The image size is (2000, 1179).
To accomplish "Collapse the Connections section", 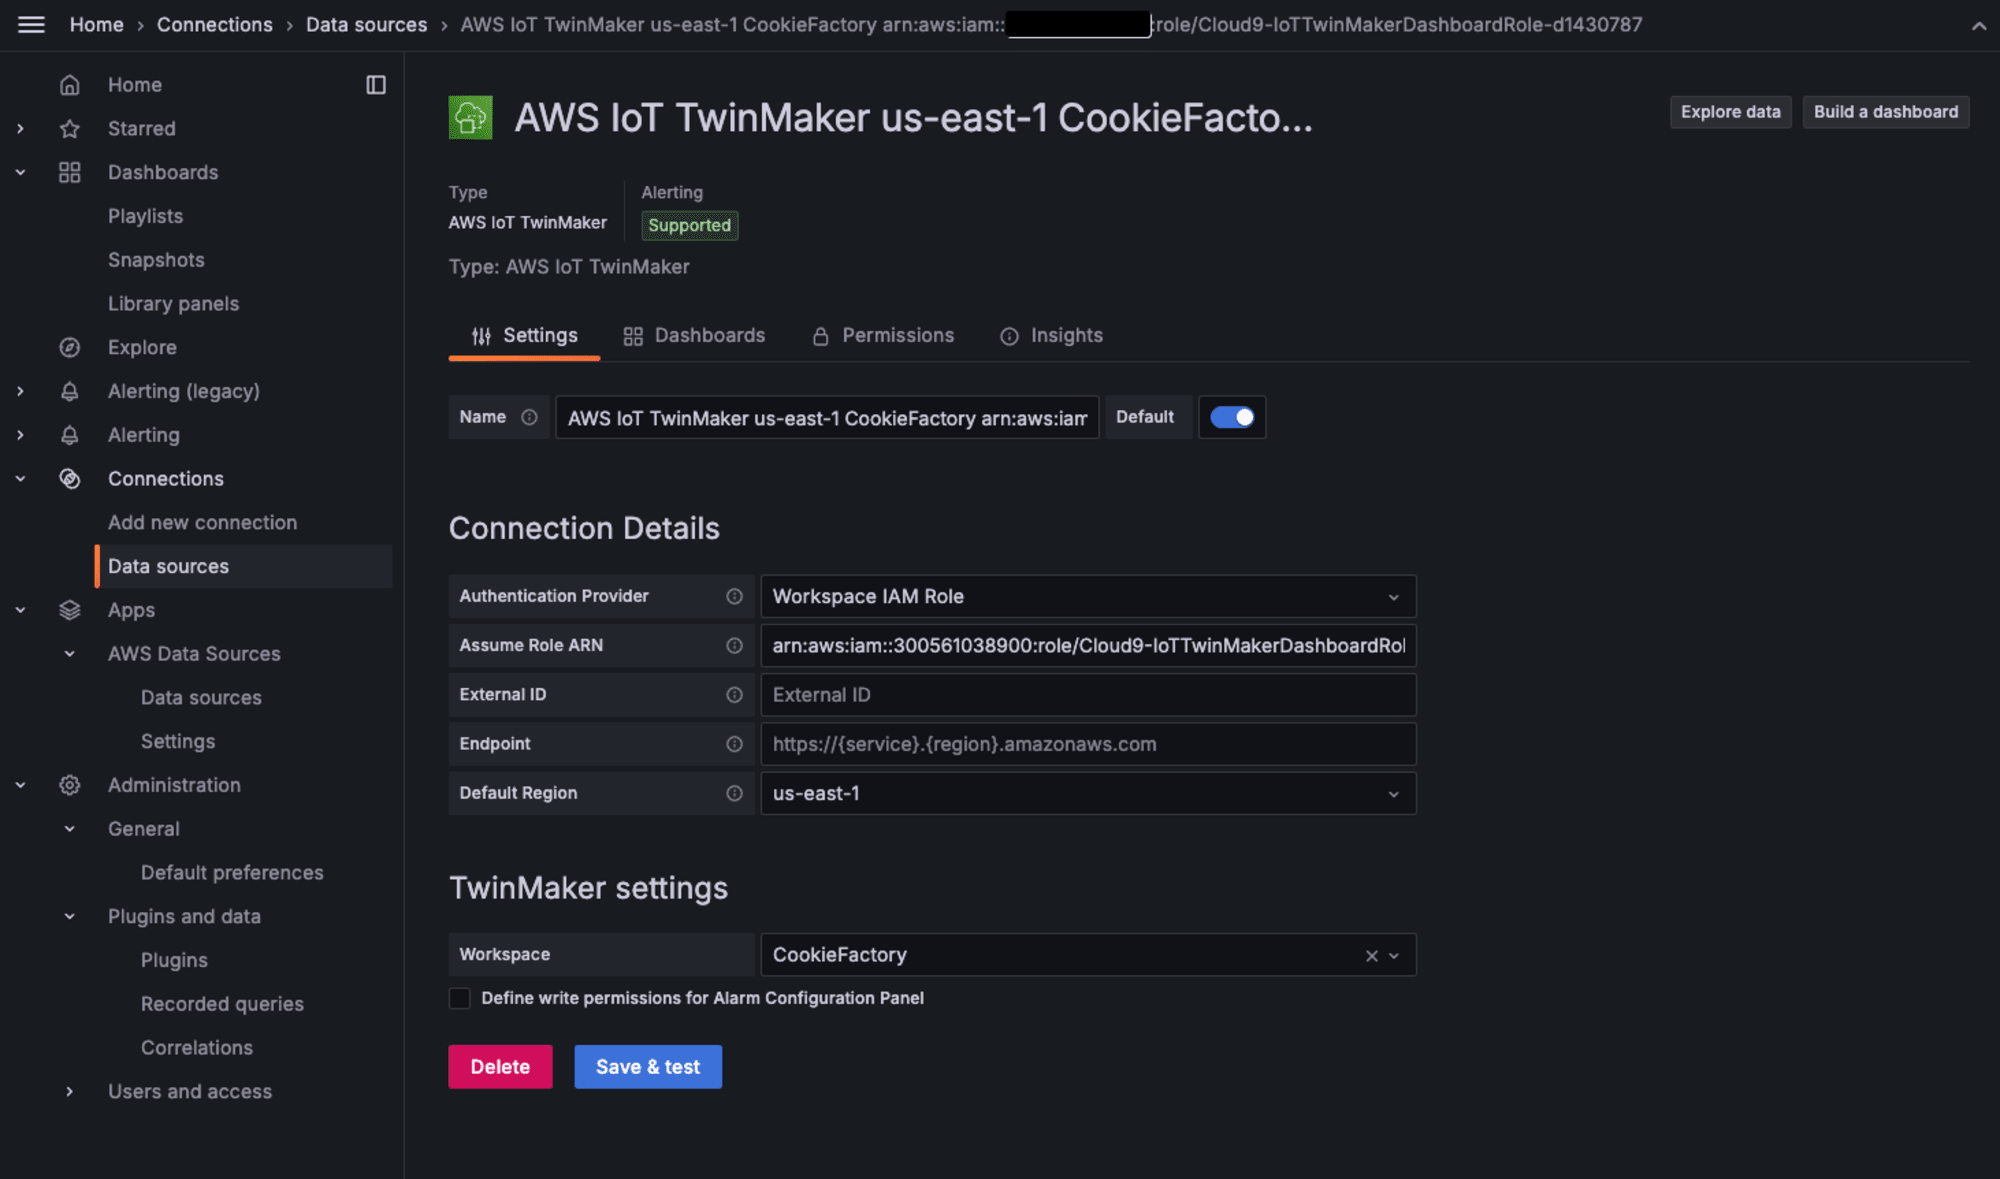I will (x=20, y=479).
